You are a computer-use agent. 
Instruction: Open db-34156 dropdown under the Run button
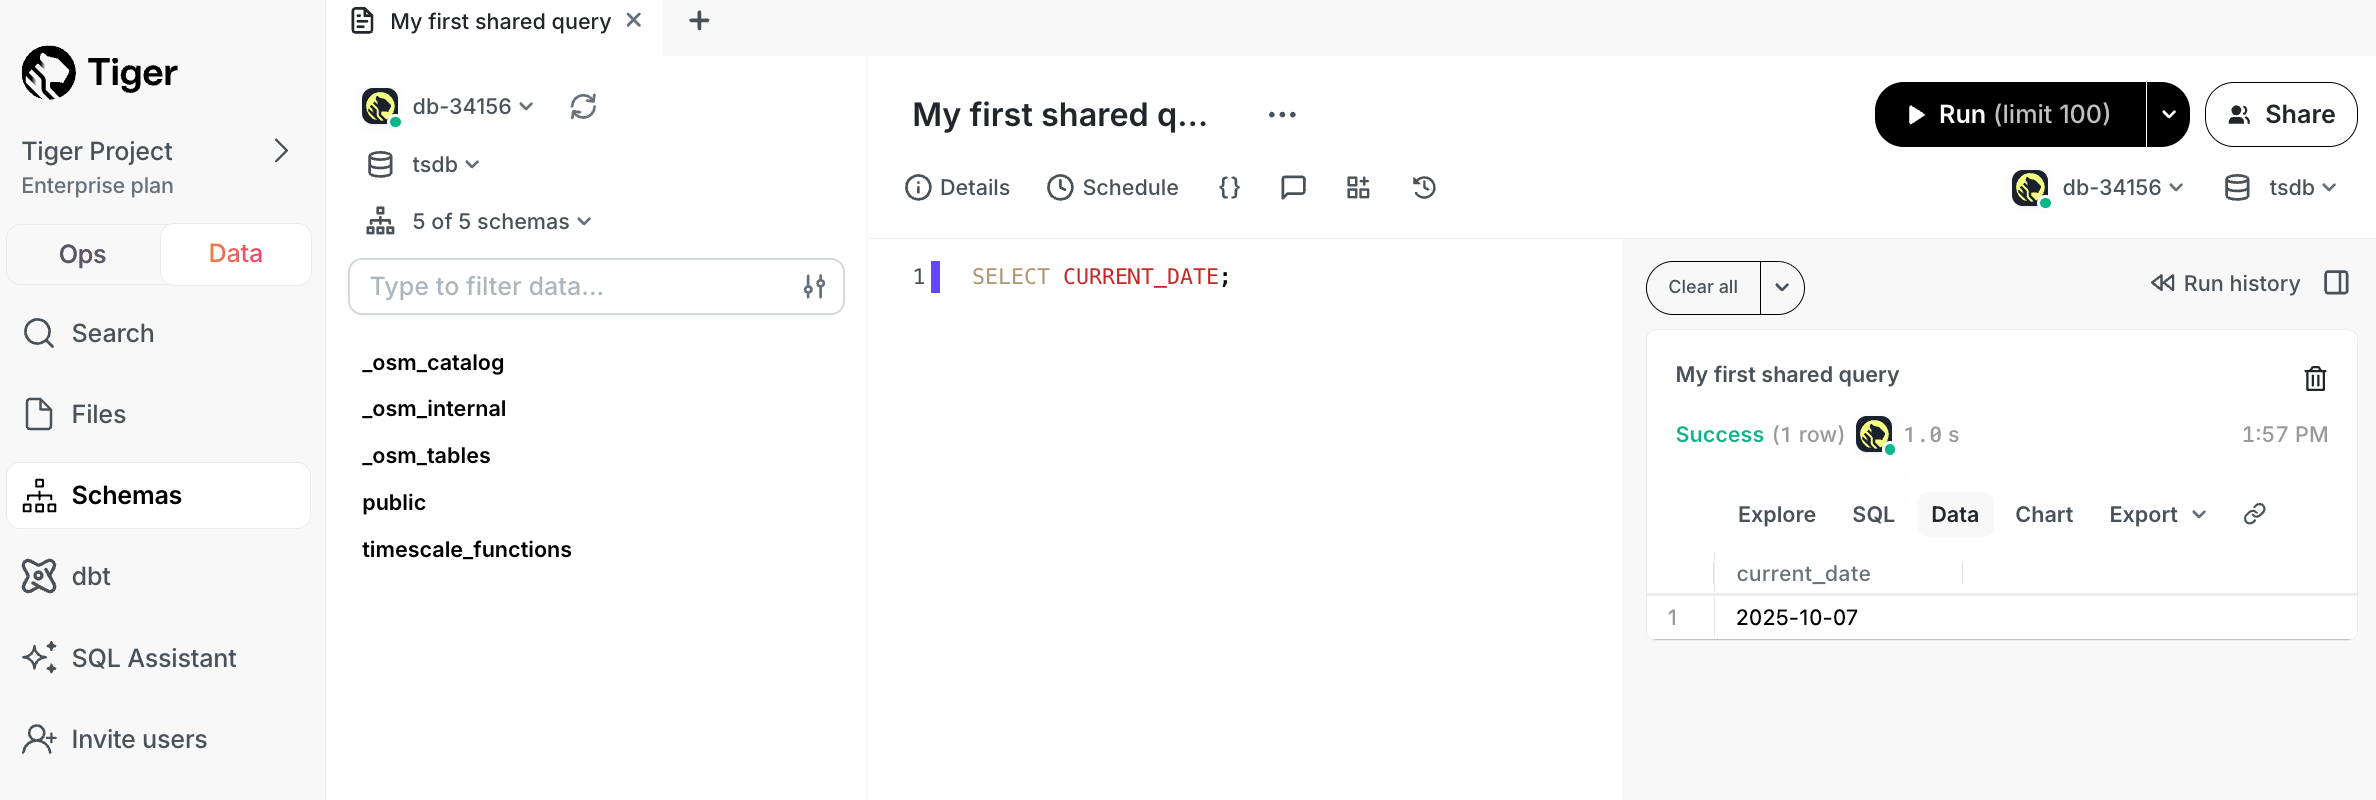point(2121,187)
